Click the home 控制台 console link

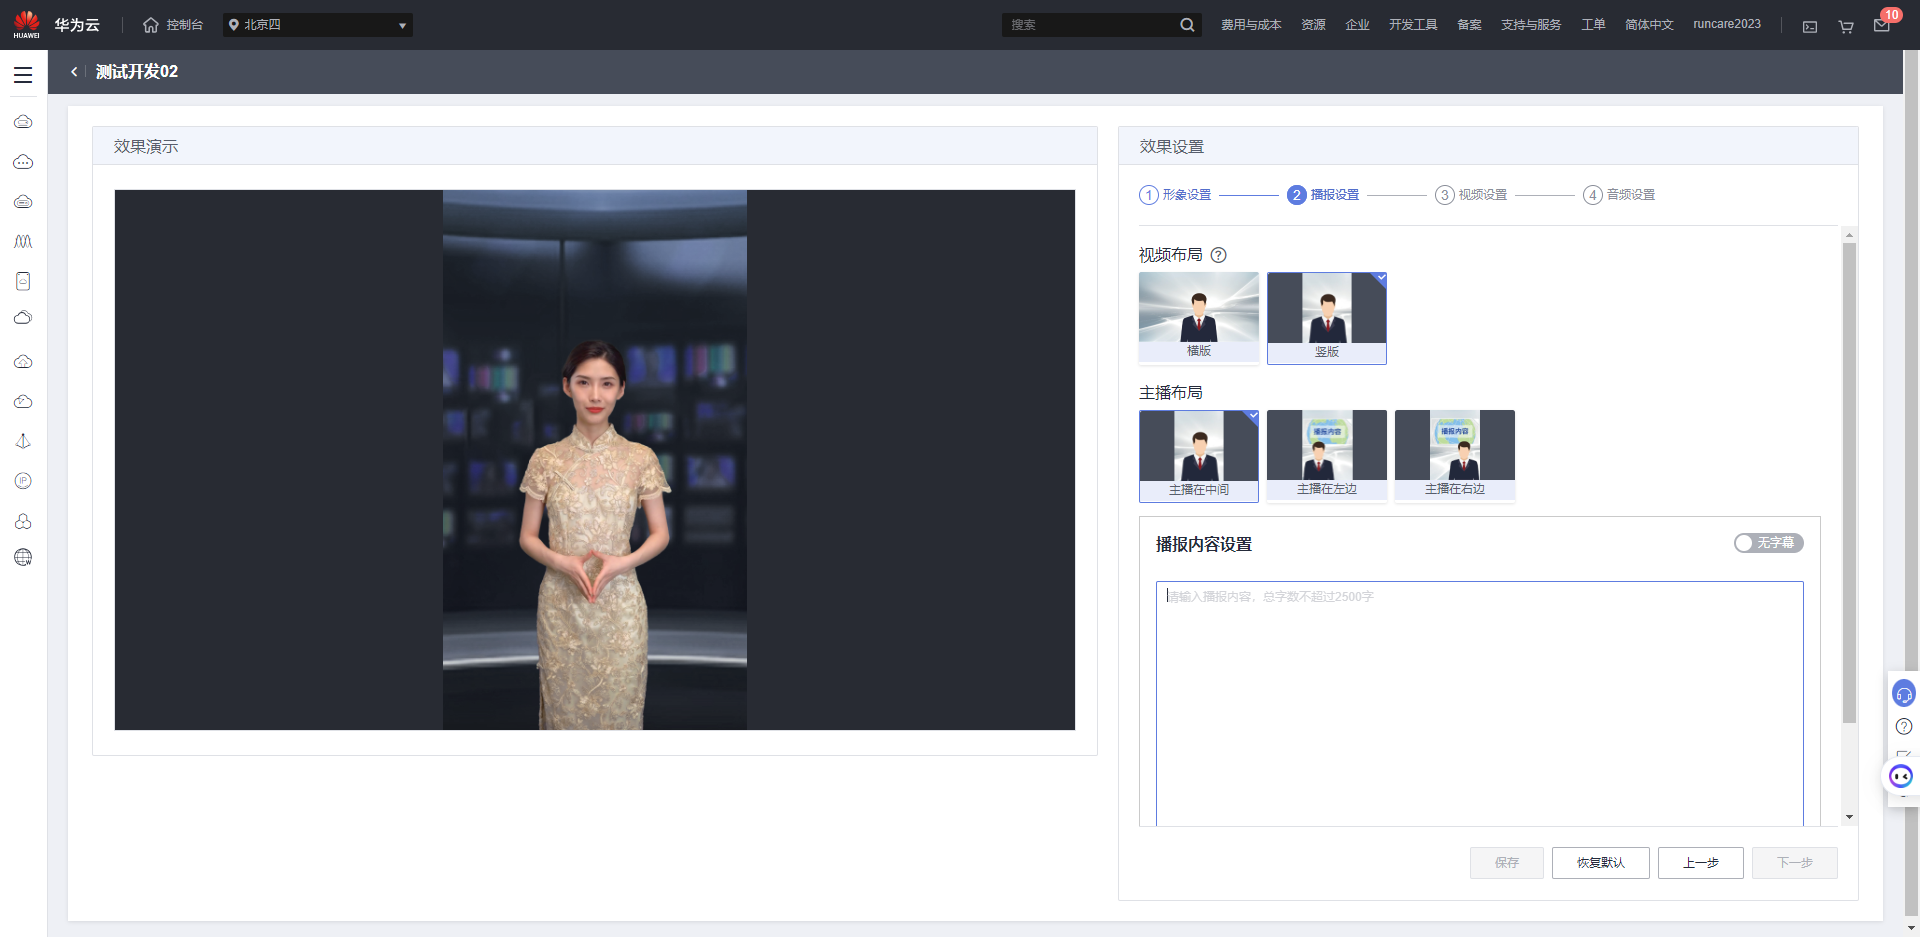[x=173, y=25]
